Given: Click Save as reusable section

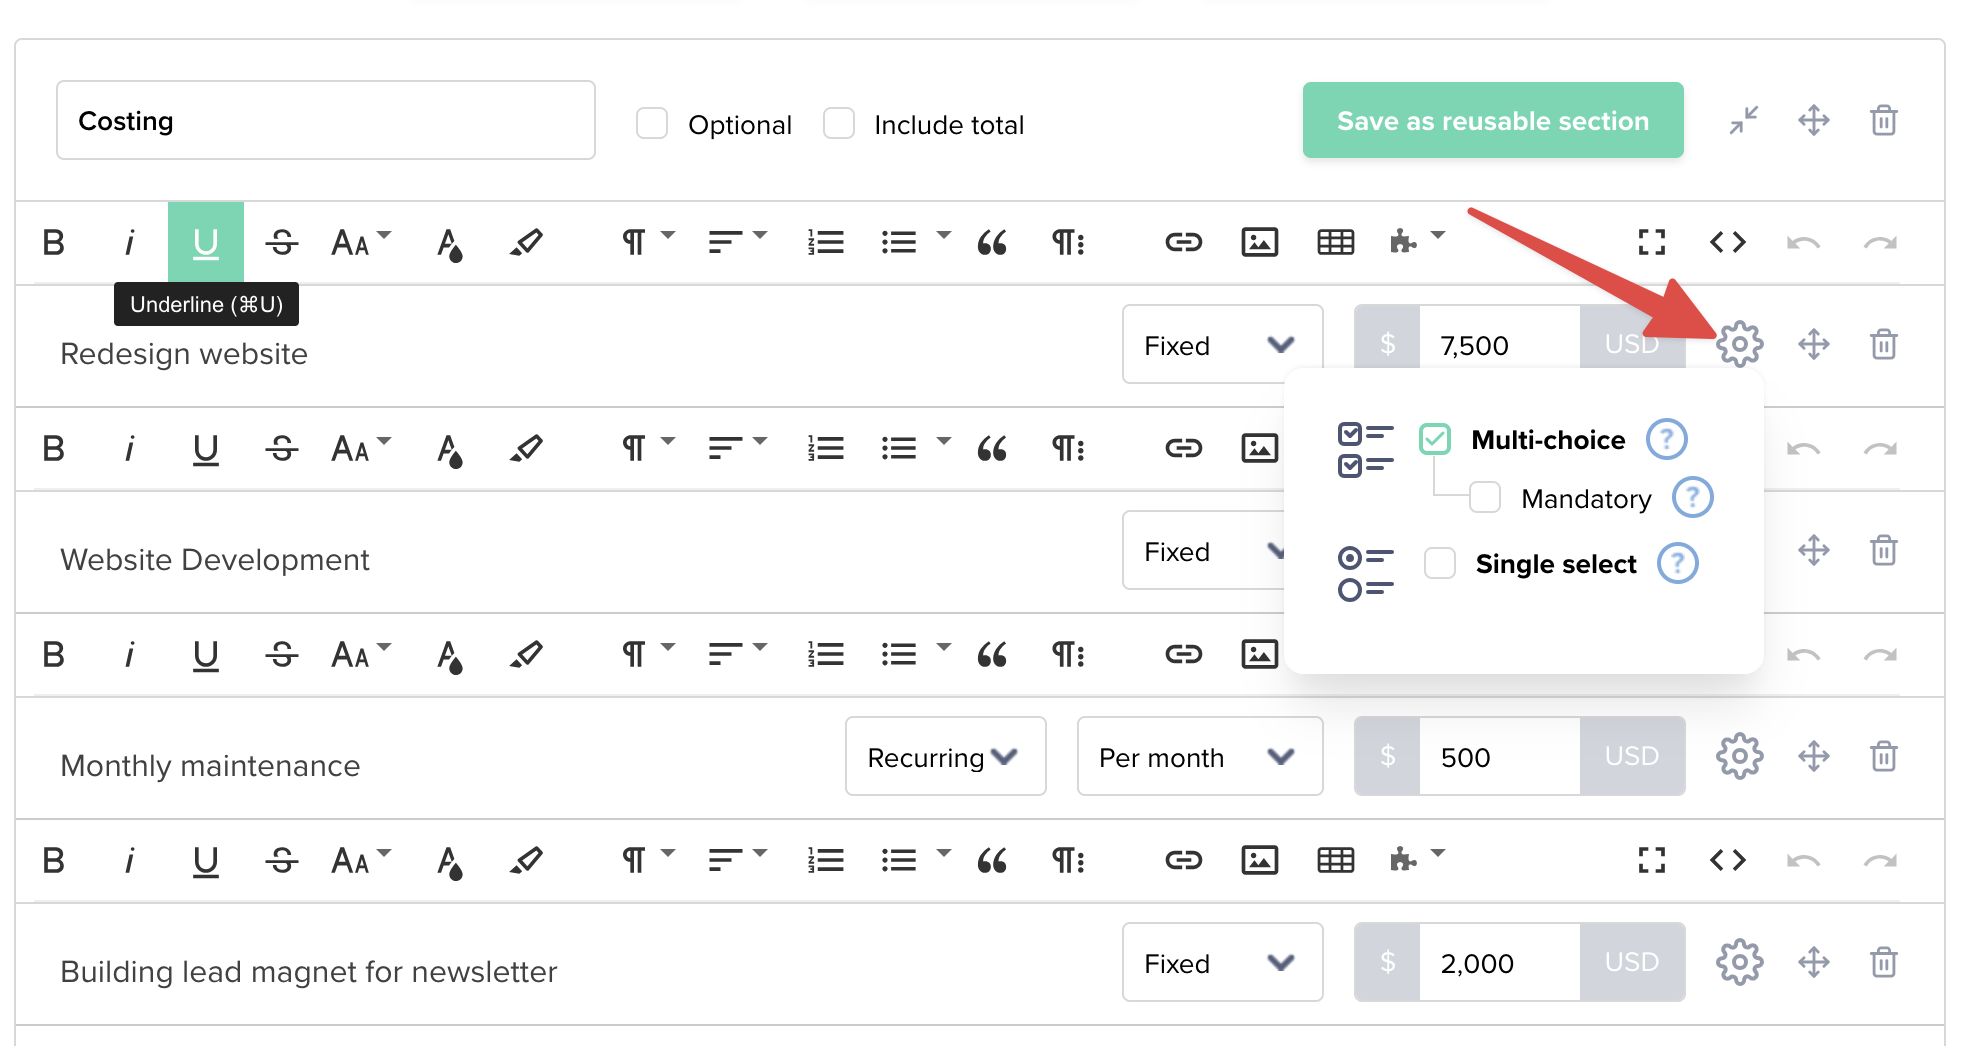Looking at the screenshot, I should 1492,120.
